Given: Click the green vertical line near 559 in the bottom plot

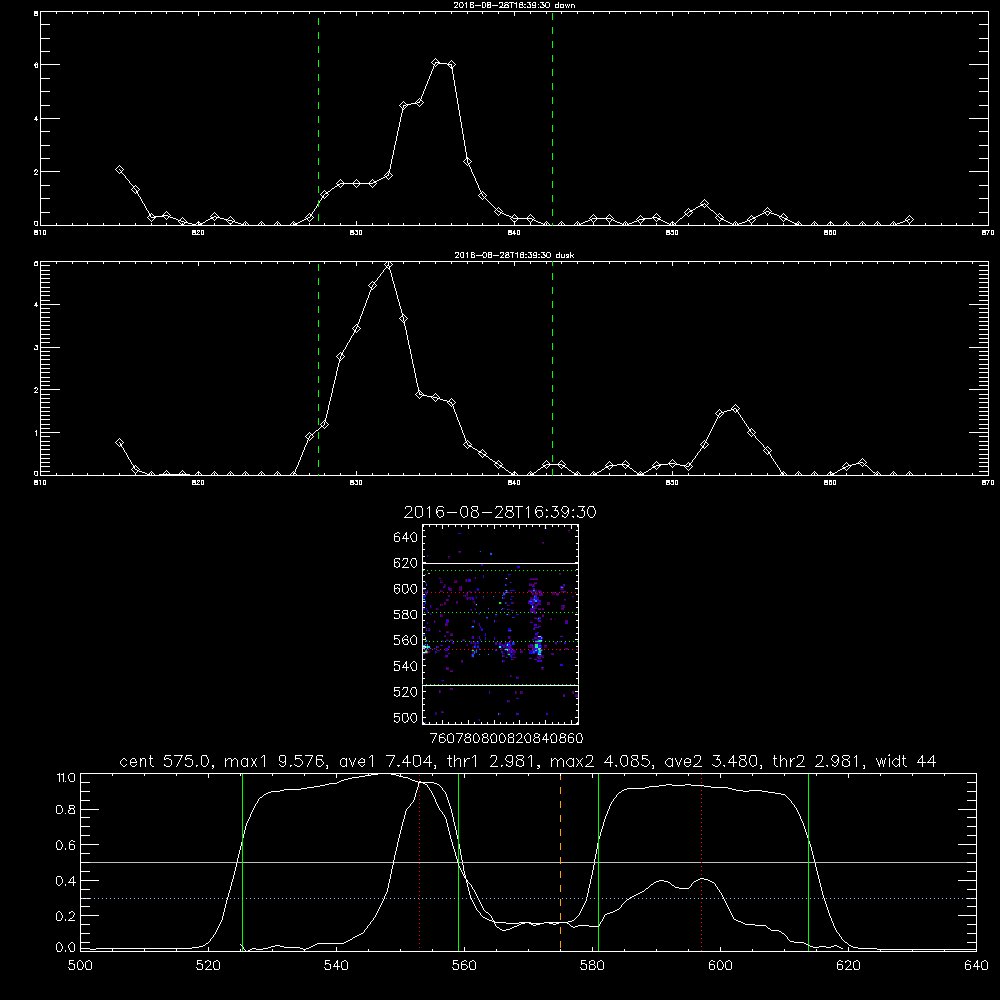Looking at the screenshot, I should pyautogui.click(x=459, y=862).
